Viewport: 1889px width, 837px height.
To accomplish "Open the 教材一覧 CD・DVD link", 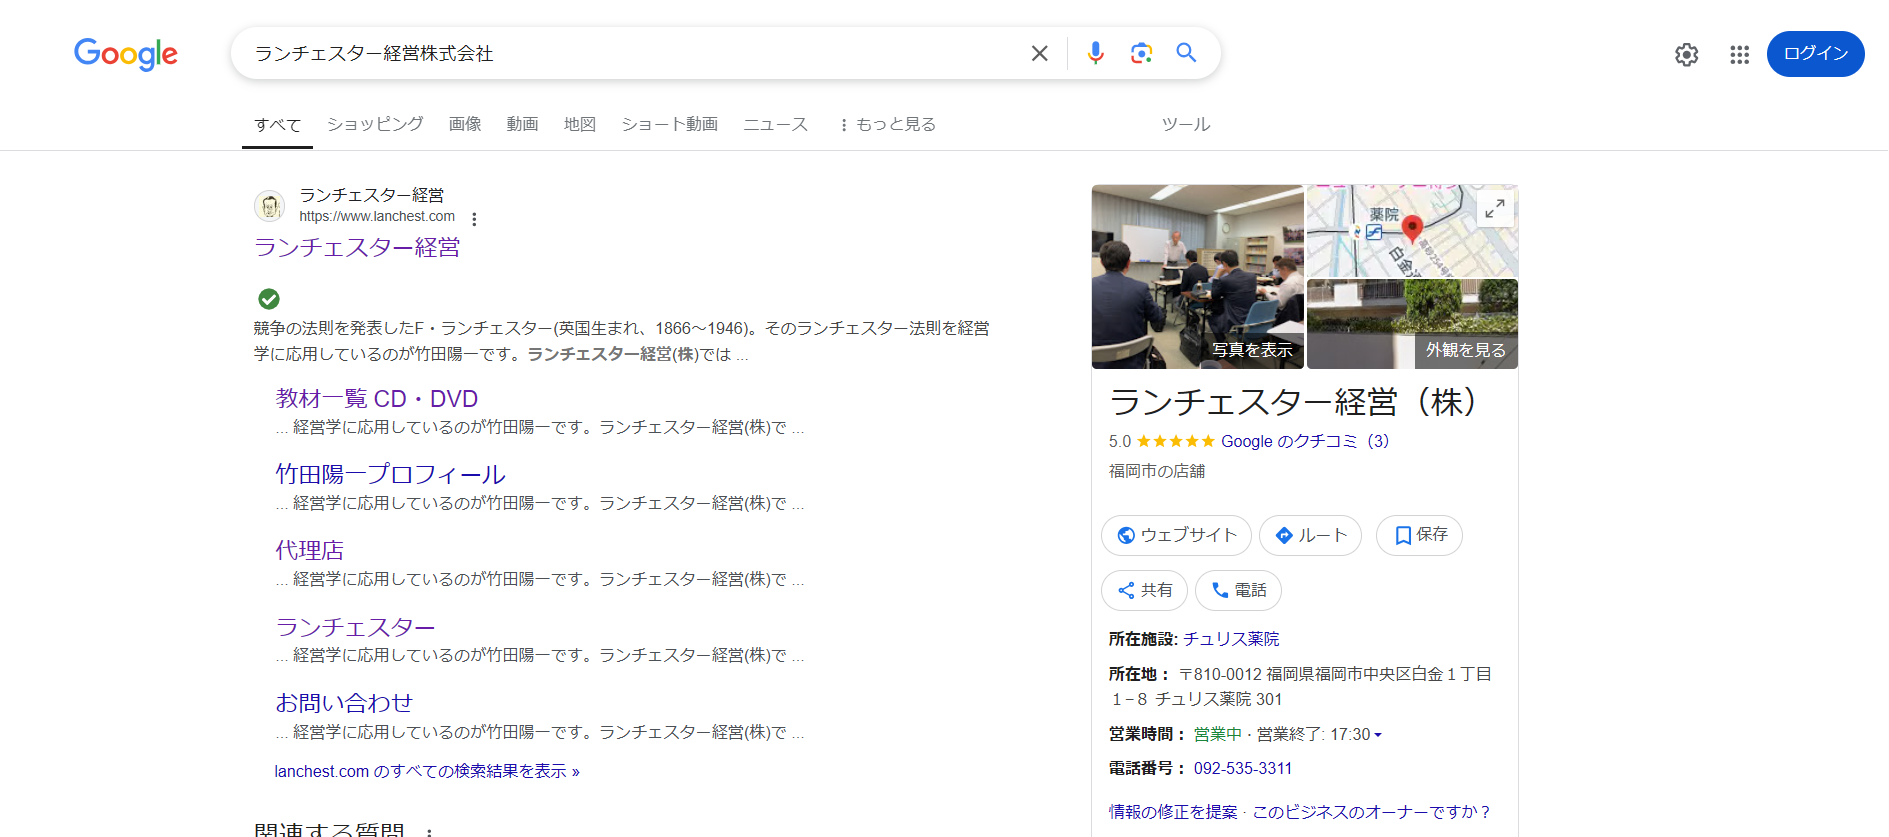I will pyautogui.click(x=377, y=399).
